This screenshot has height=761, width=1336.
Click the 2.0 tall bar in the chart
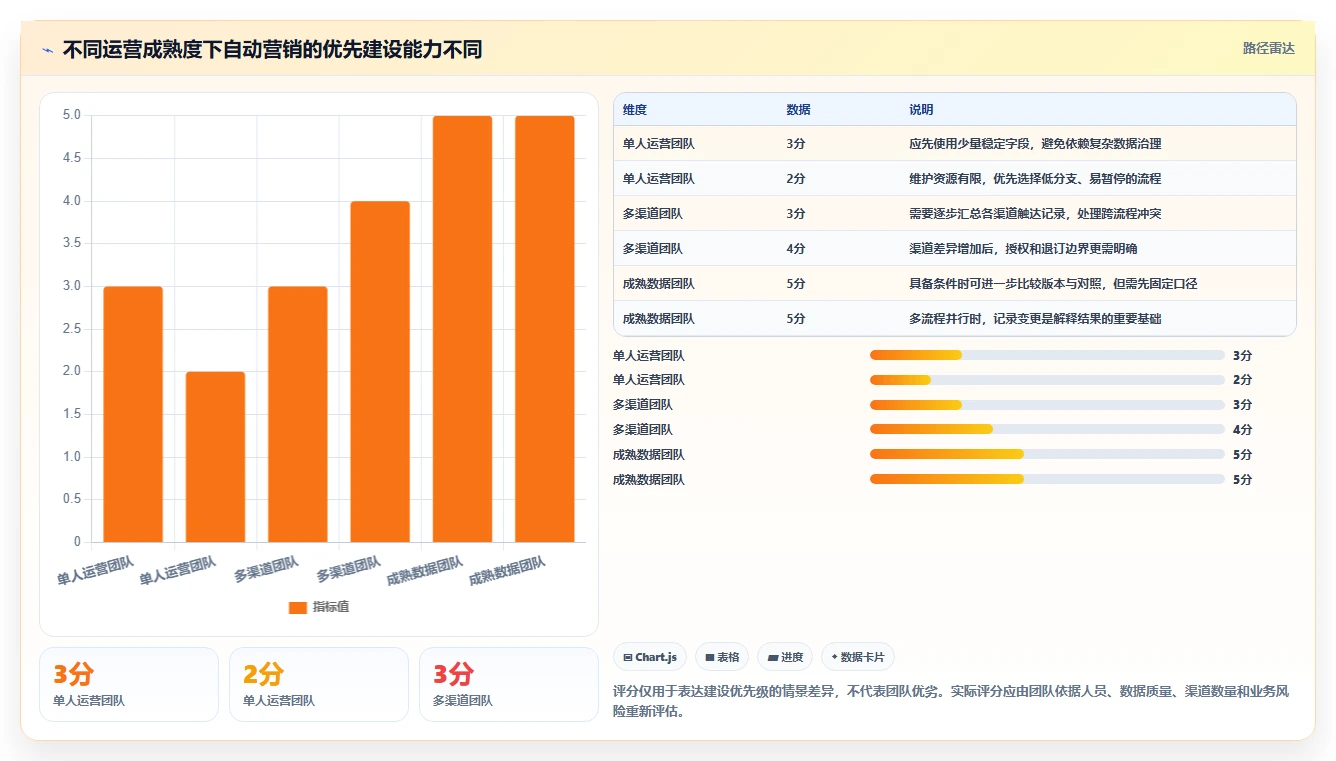tap(215, 457)
